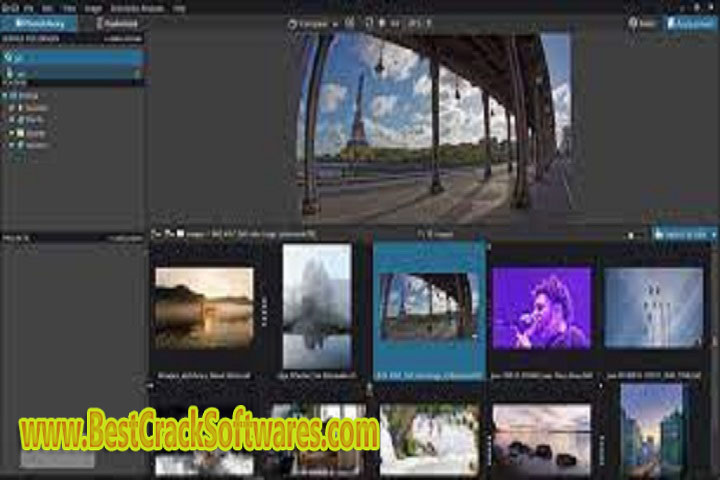Select the second row in Source Browser

click(73, 73)
